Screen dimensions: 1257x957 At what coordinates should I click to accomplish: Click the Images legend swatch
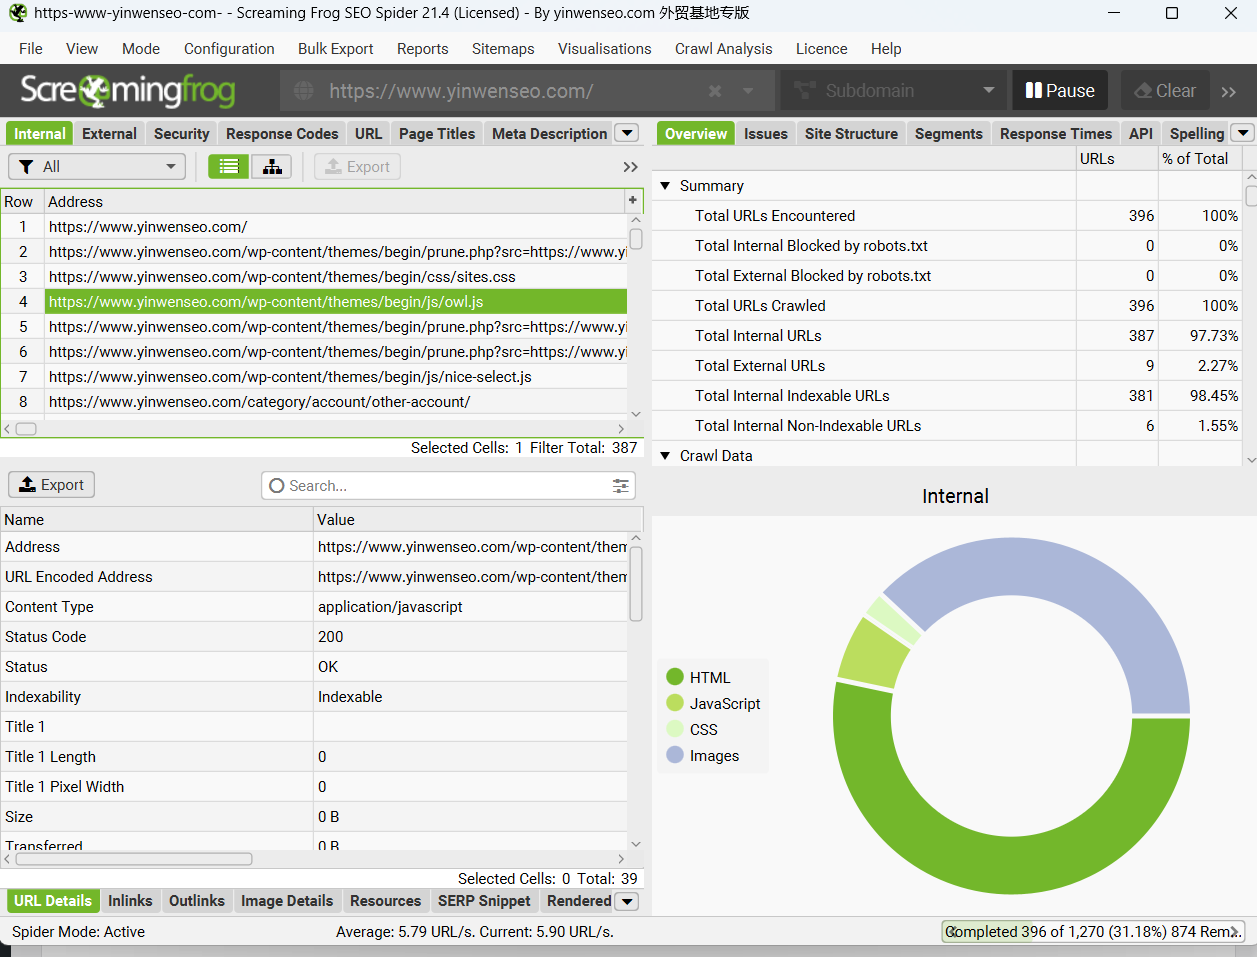pyautogui.click(x=675, y=755)
